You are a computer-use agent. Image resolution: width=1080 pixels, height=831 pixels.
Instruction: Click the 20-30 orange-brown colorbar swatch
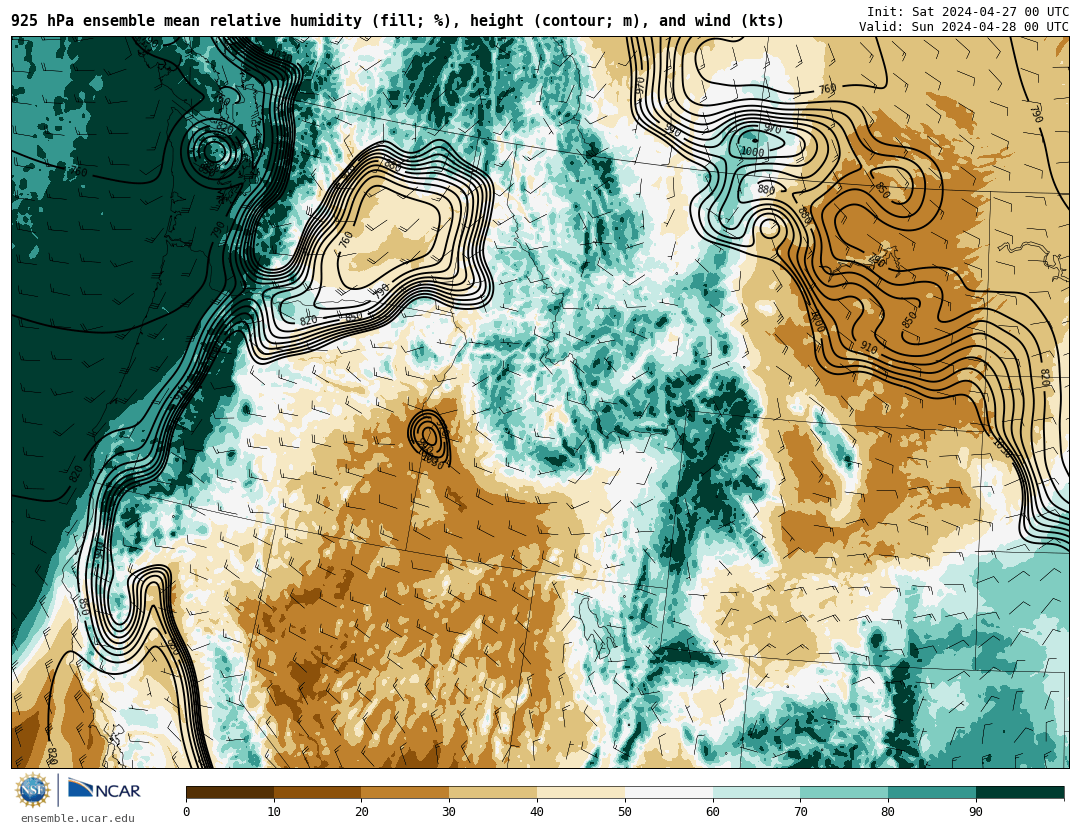tap(405, 793)
